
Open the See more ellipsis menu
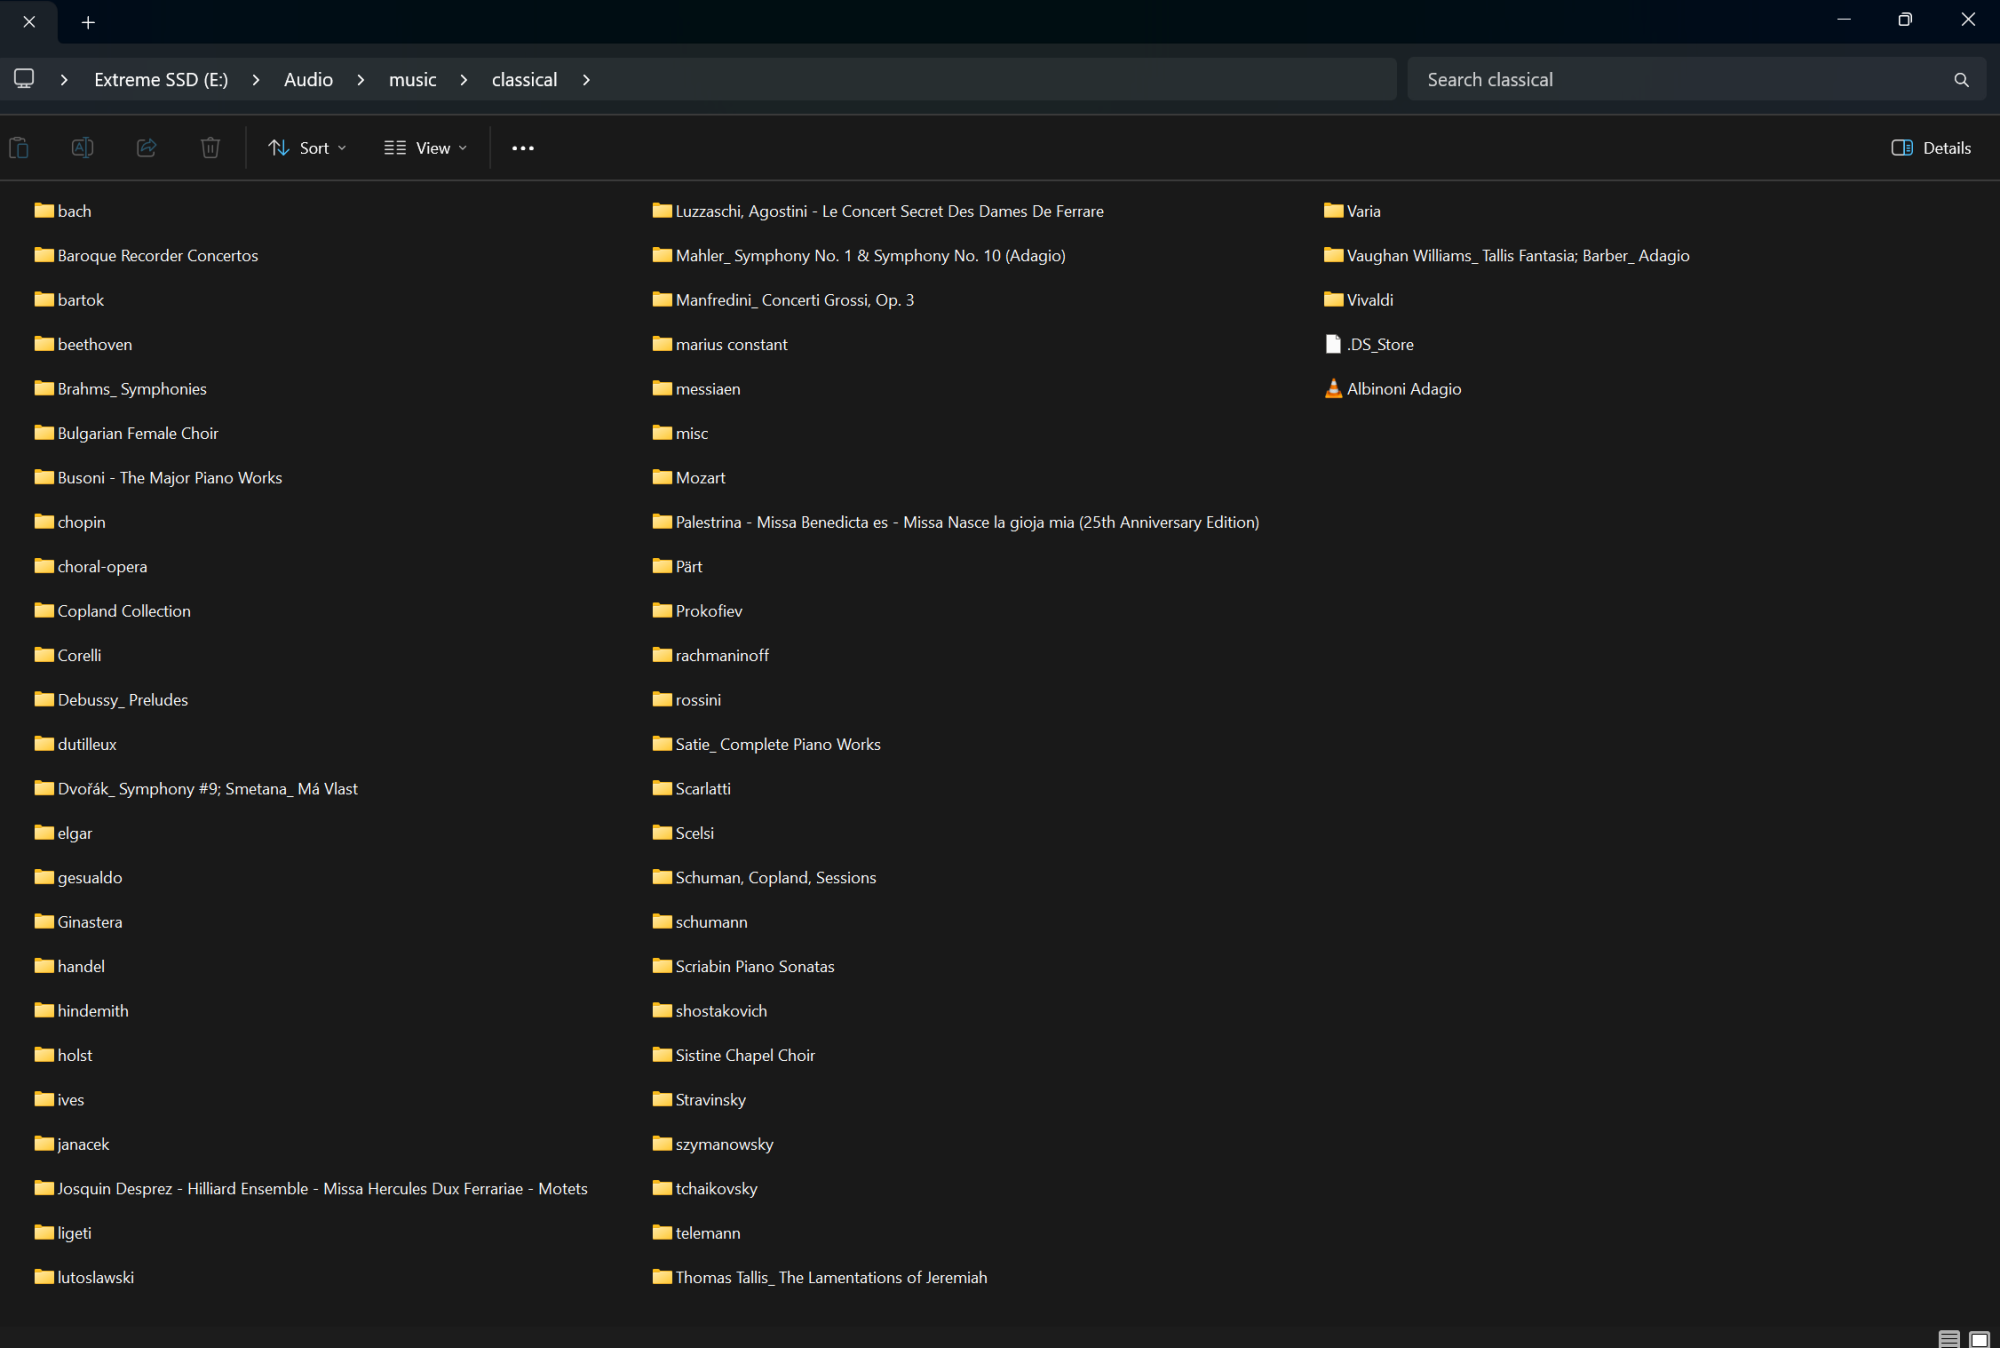click(522, 148)
